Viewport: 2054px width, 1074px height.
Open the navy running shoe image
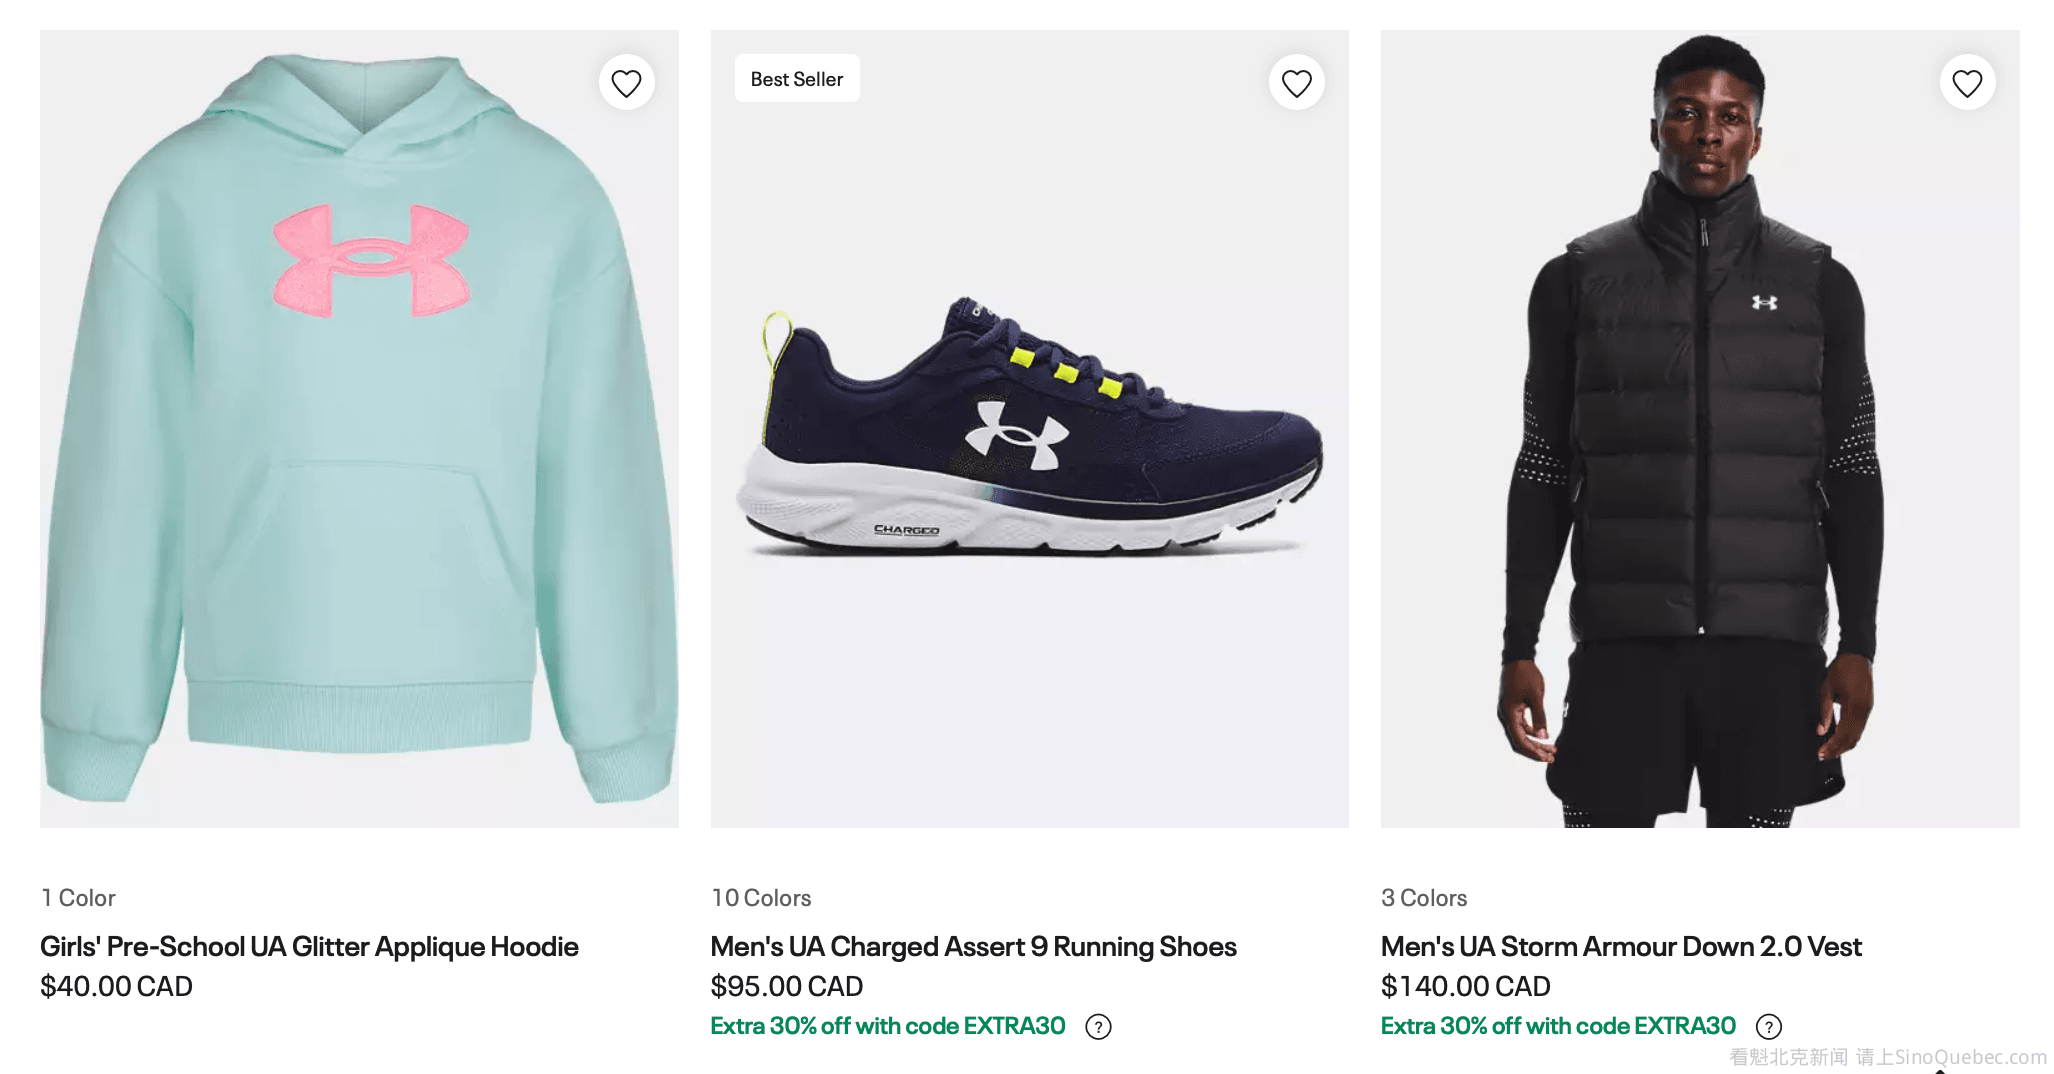click(1029, 430)
